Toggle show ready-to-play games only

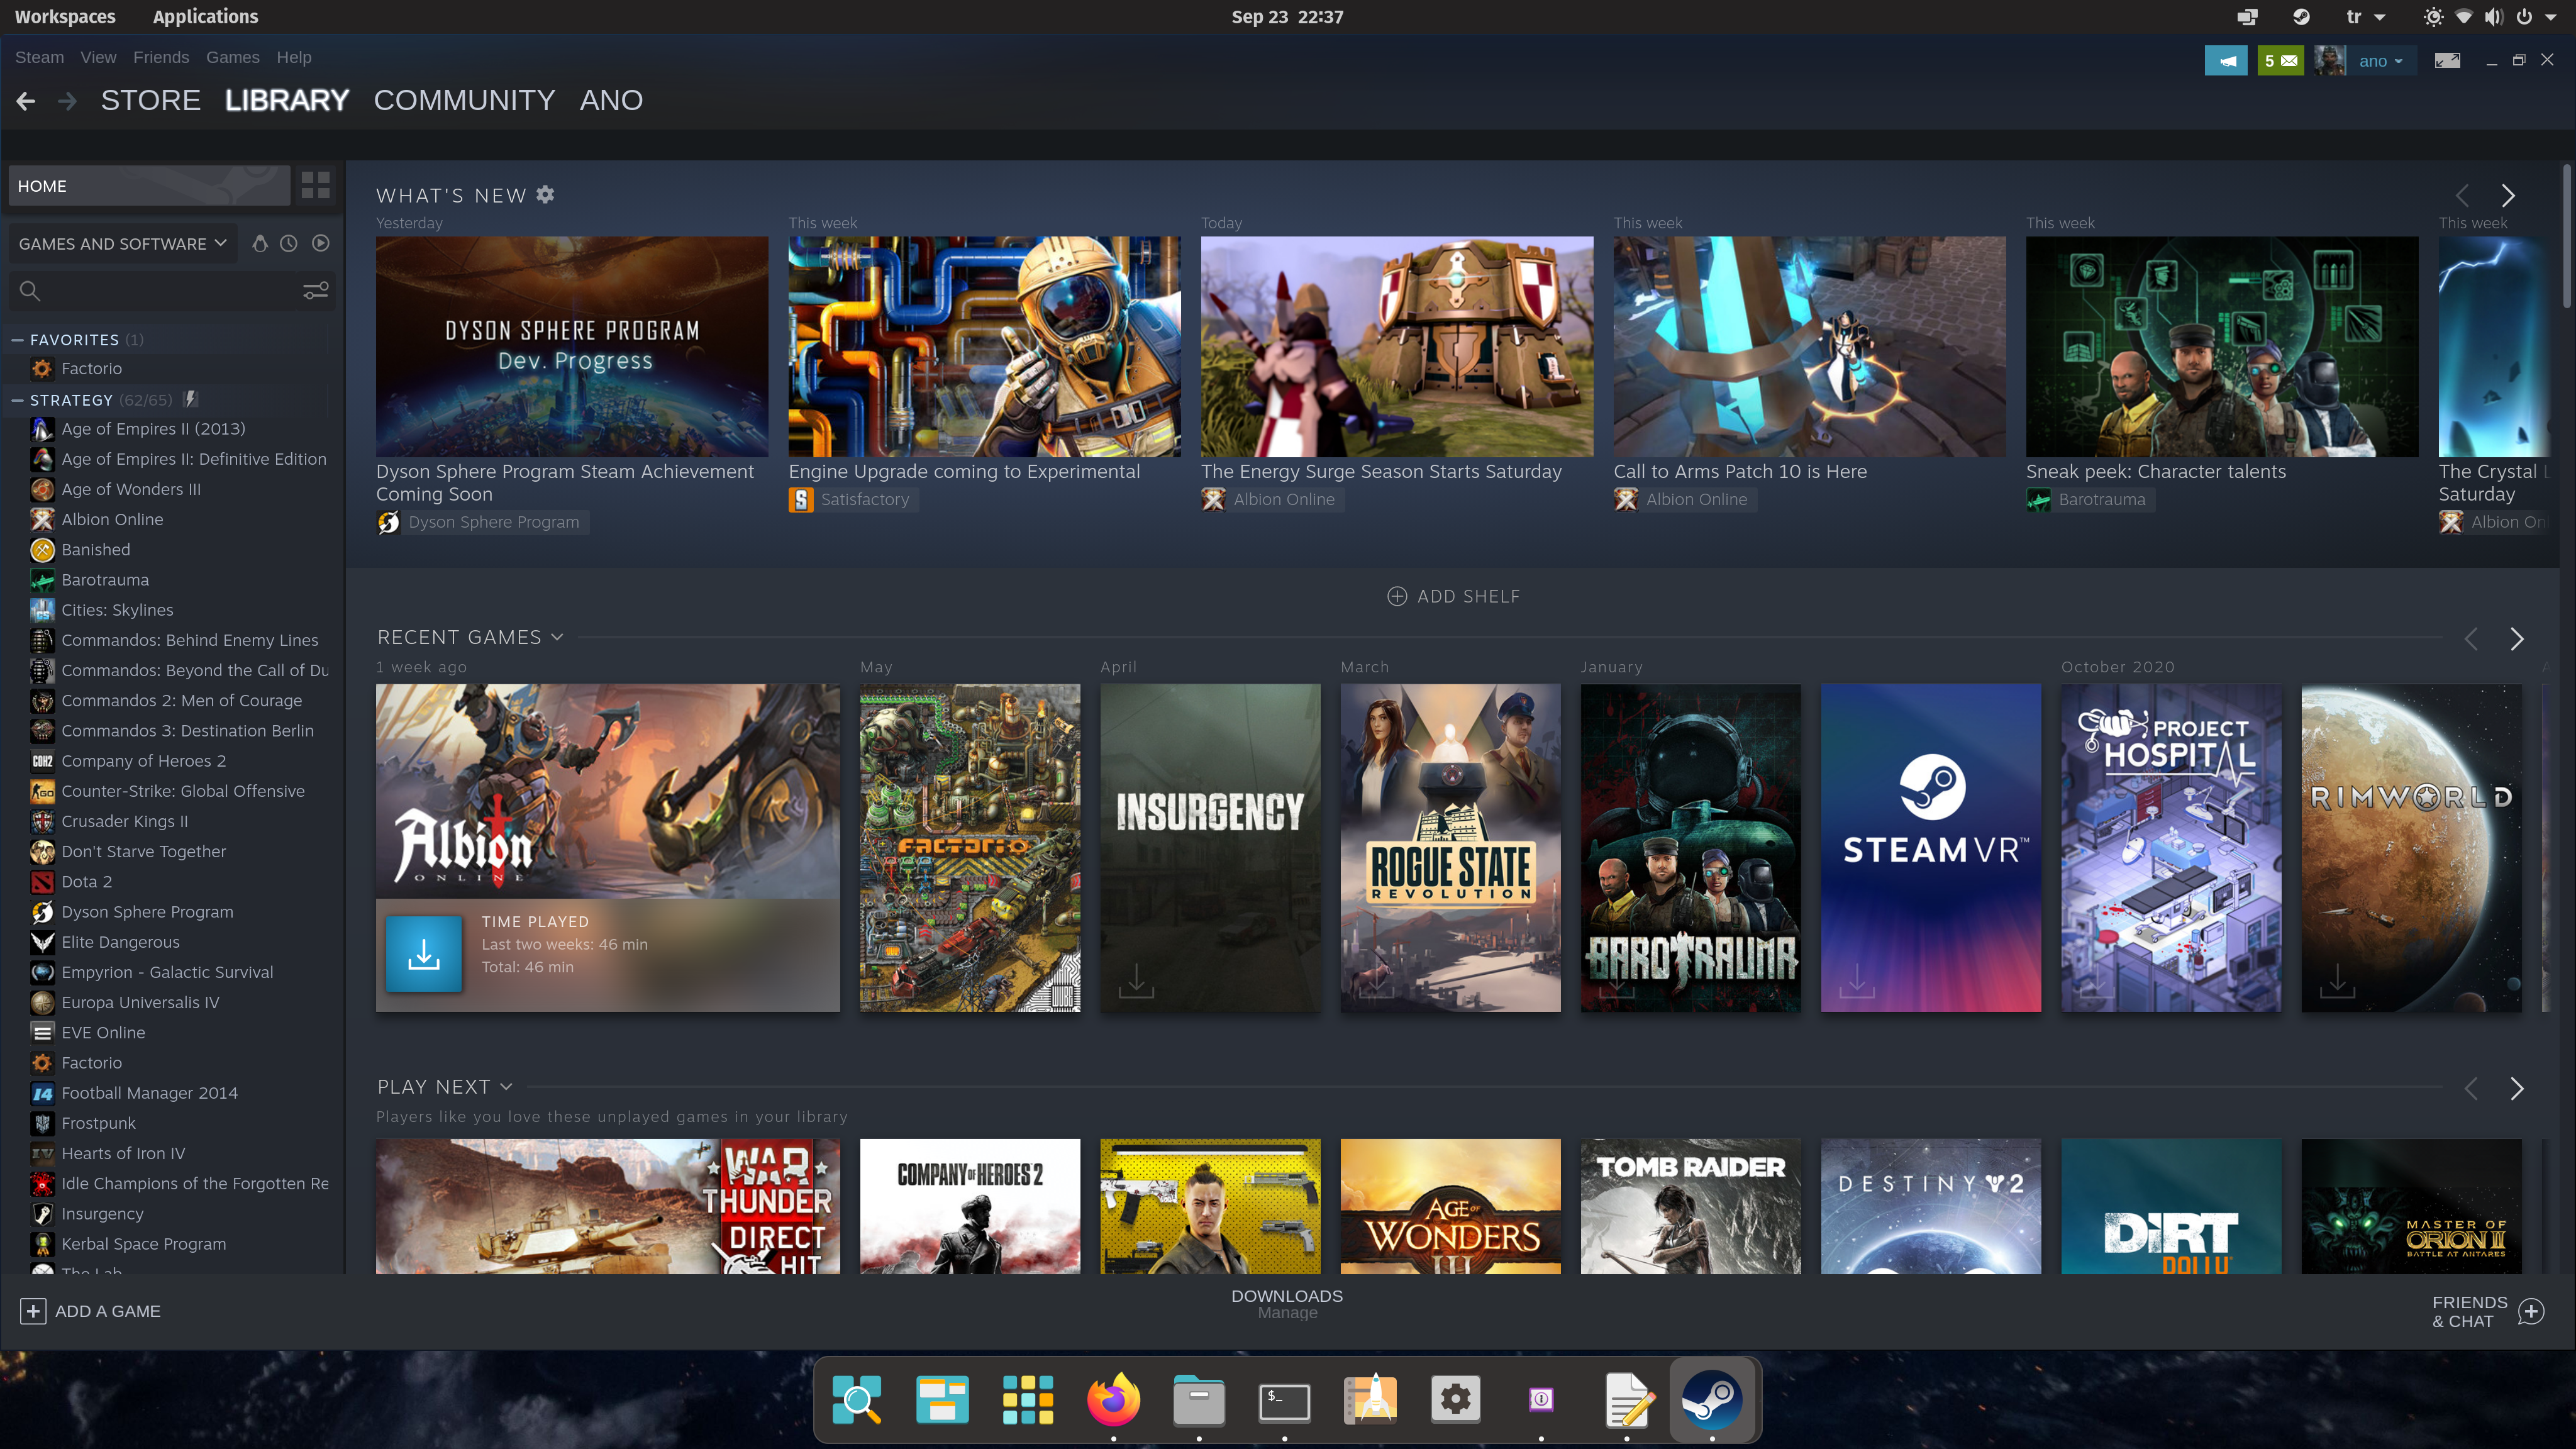(320, 243)
